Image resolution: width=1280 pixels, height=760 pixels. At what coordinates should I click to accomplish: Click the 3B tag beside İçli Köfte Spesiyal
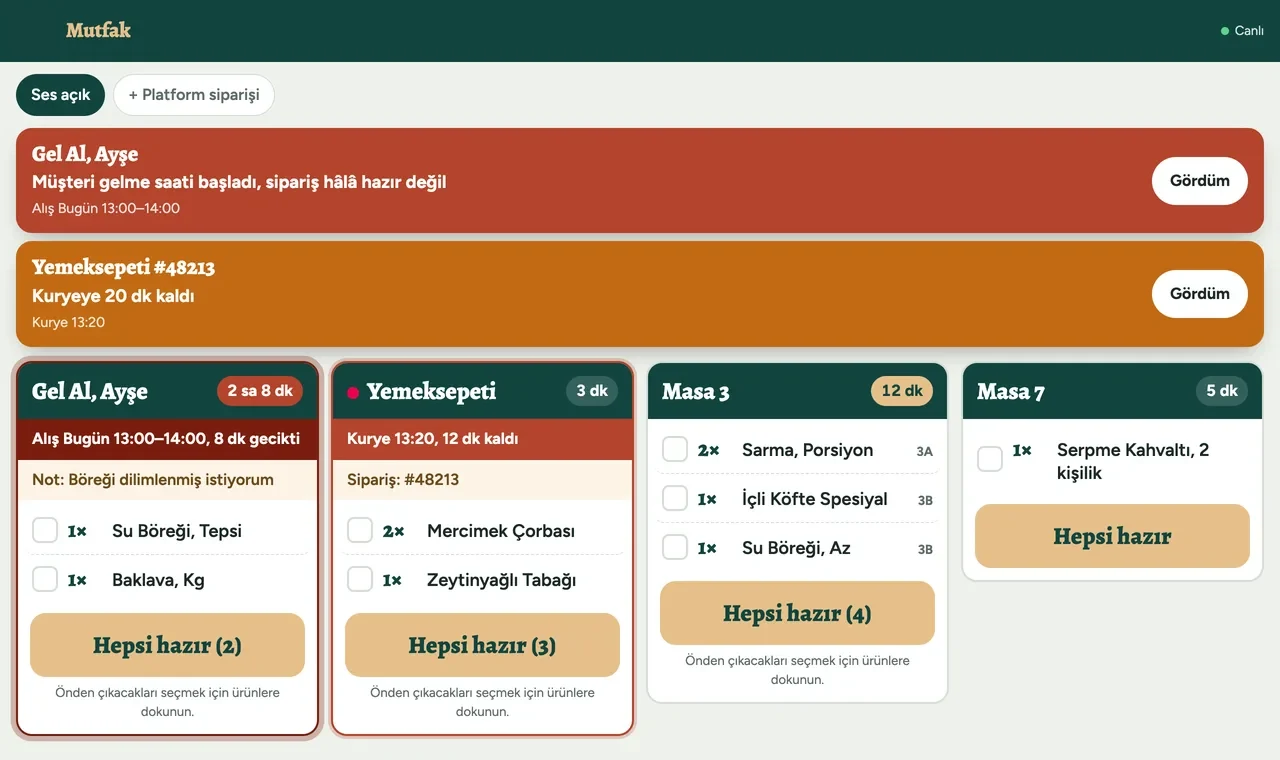click(x=925, y=500)
